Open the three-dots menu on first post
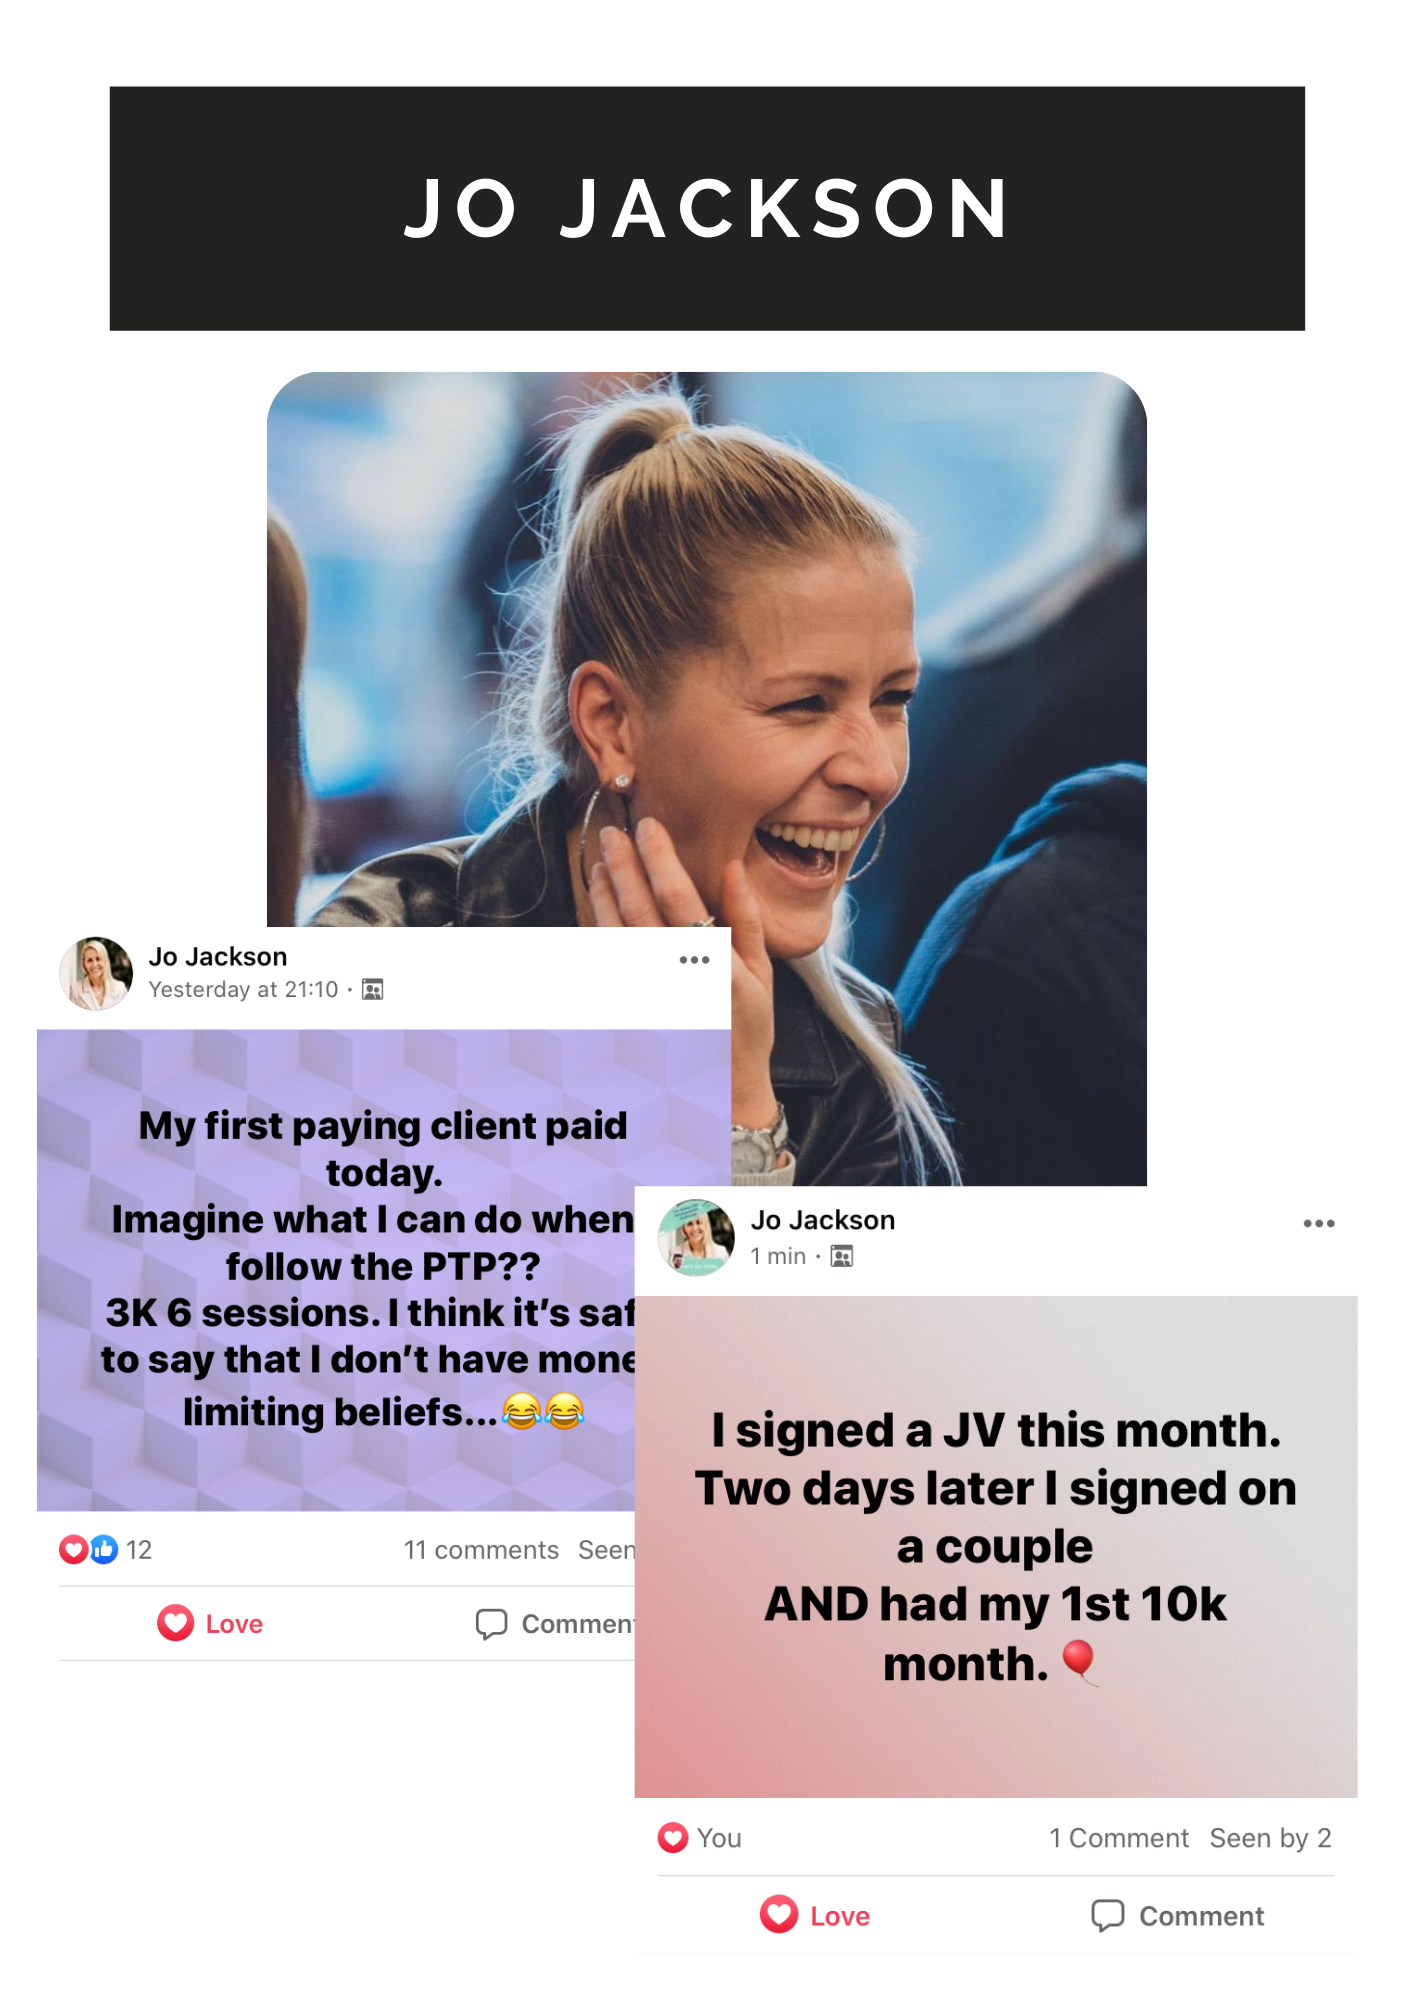This screenshot has height=2000, width=1414. click(x=694, y=960)
